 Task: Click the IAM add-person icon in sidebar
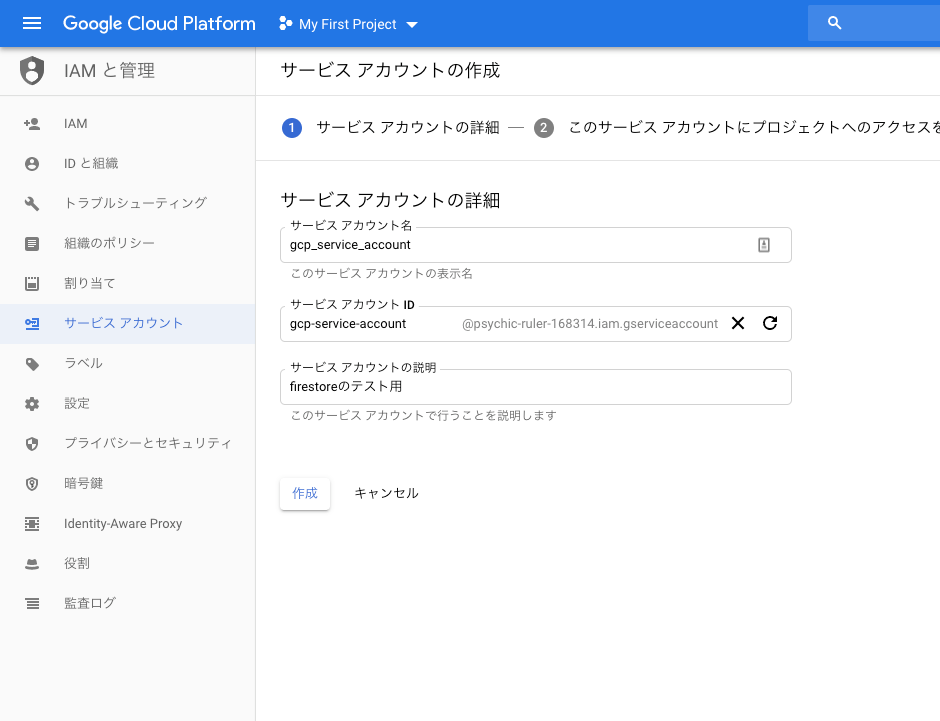click(x=32, y=123)
